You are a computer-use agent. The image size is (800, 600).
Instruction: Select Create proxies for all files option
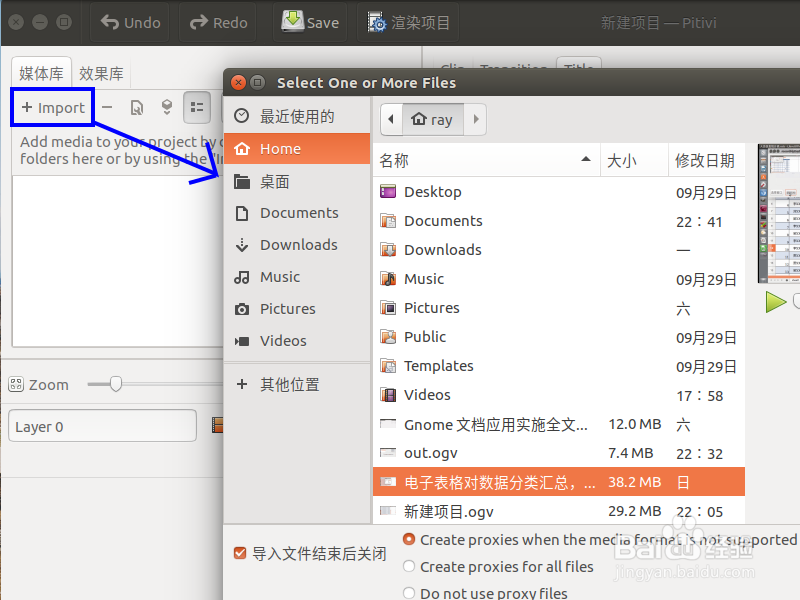[x=409, y=566]
